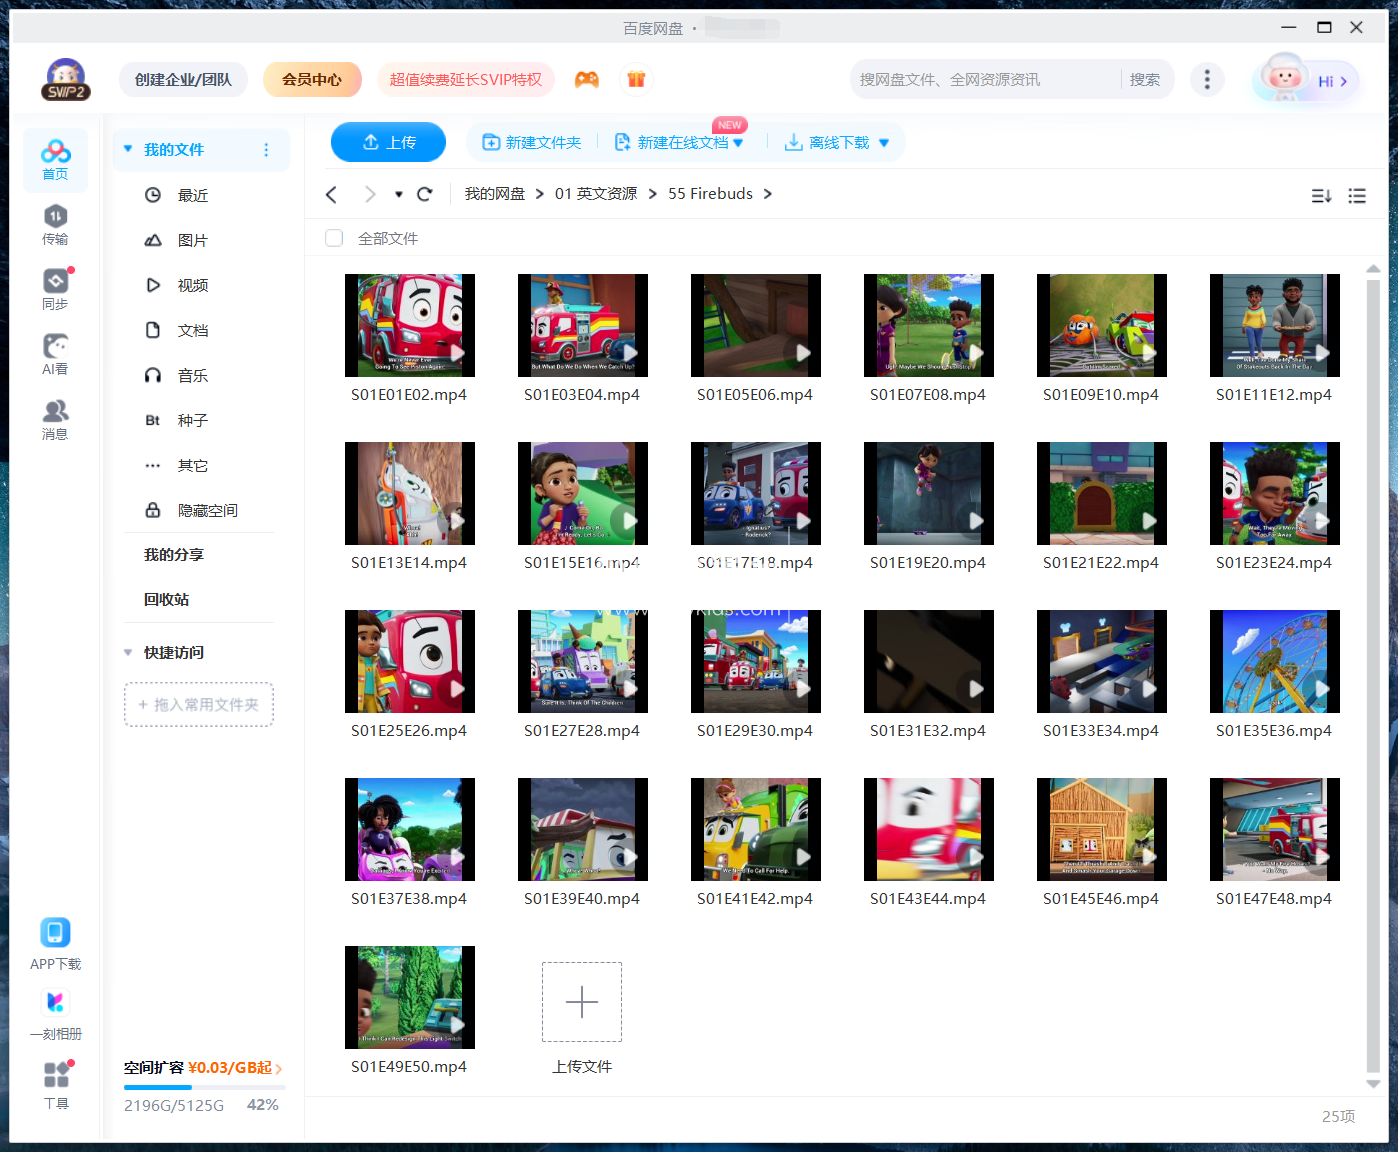Viewport: 1398px width, 1152px height.
Task: Click the gift box icon
Action: coord(636,80)
